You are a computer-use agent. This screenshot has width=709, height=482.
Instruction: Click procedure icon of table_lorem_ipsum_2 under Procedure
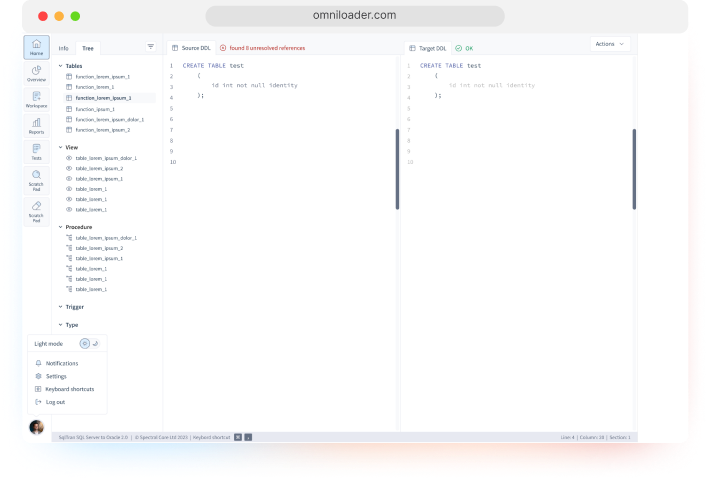[x=69, y=248]
